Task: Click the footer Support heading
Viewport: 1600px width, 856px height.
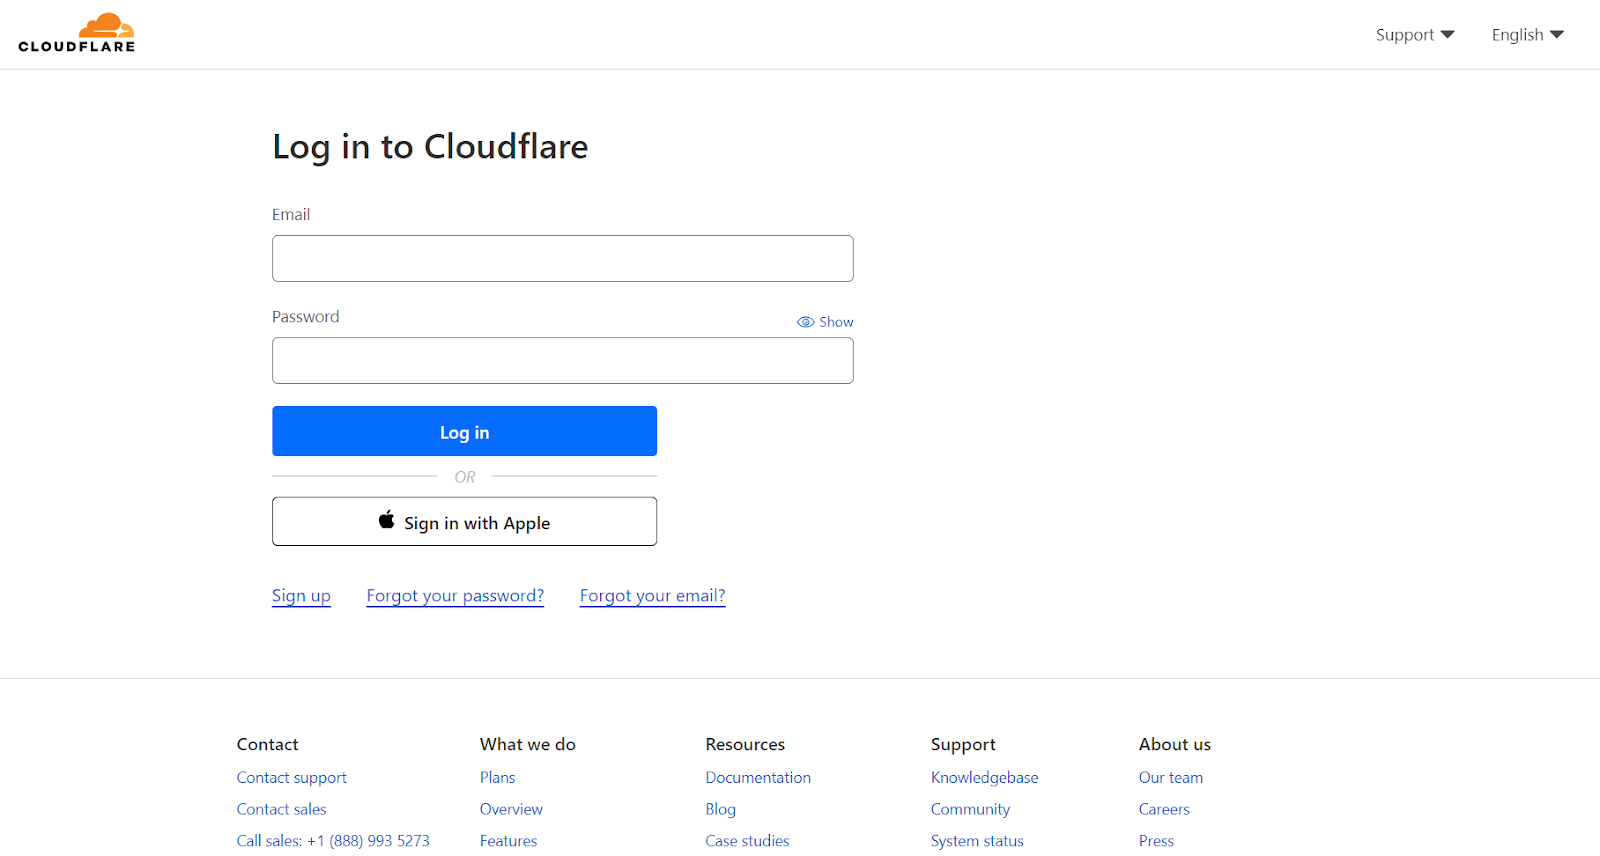Action: pos(963,745)
